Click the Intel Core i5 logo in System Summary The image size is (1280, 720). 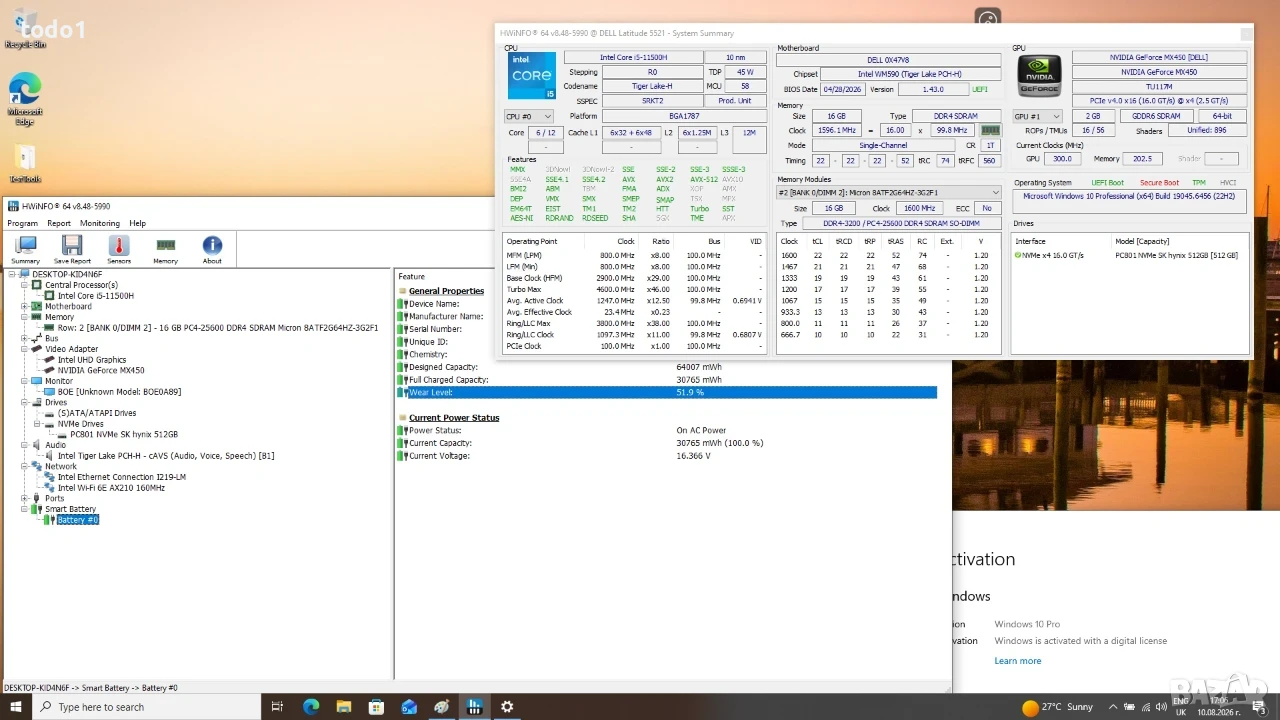click(532, 75)
